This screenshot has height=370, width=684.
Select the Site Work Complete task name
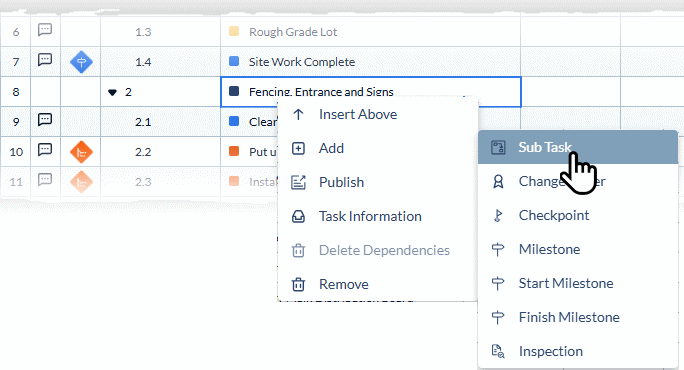tap(302, 62)
